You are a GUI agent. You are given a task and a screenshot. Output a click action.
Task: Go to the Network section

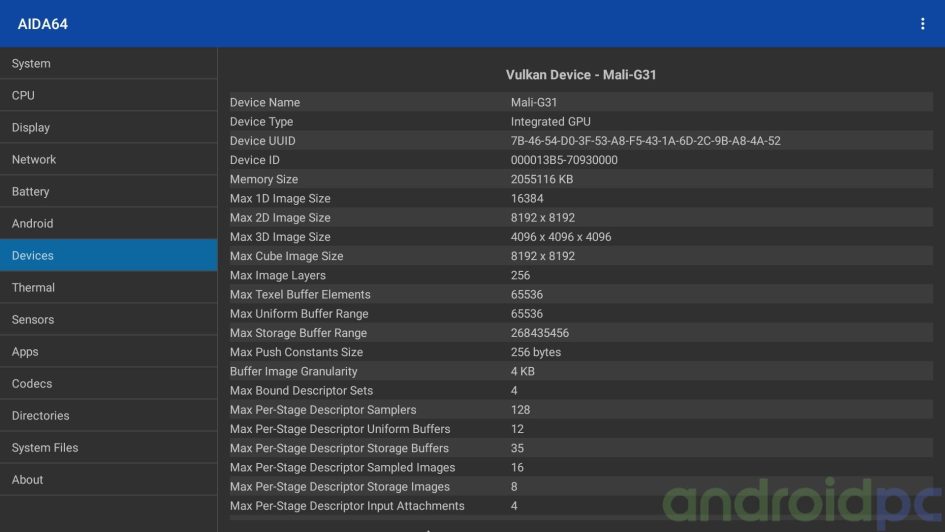pyautogui.click(x=108, y=159)
